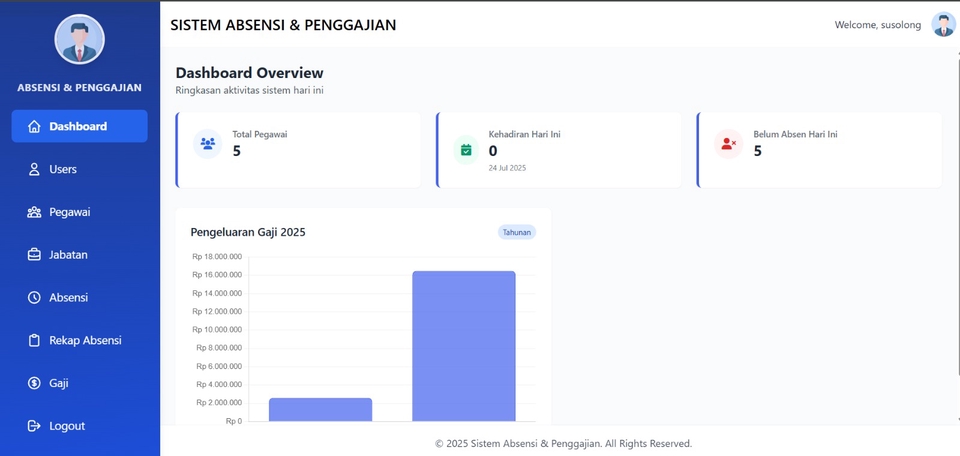
Task: Click the Dashboard home icon in sidebar
Action: (34, 127)
